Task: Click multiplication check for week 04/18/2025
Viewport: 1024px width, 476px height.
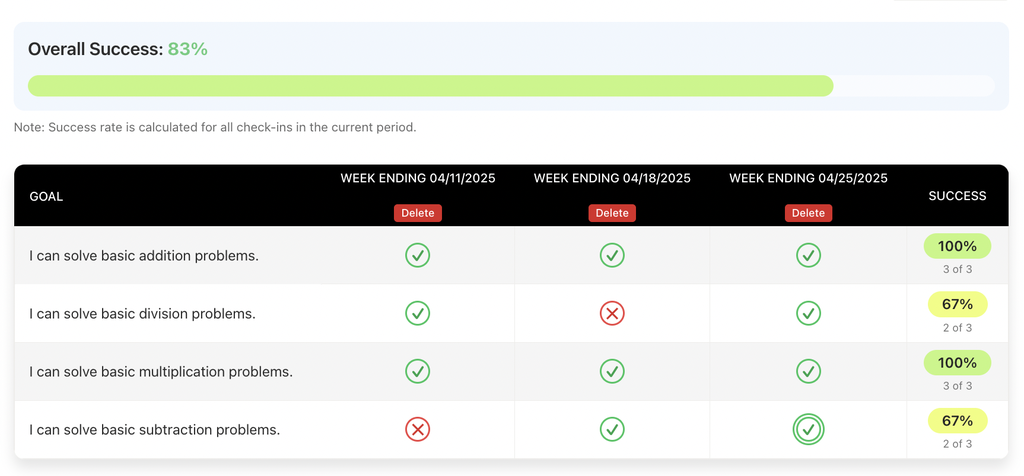Action: (612, 372)
